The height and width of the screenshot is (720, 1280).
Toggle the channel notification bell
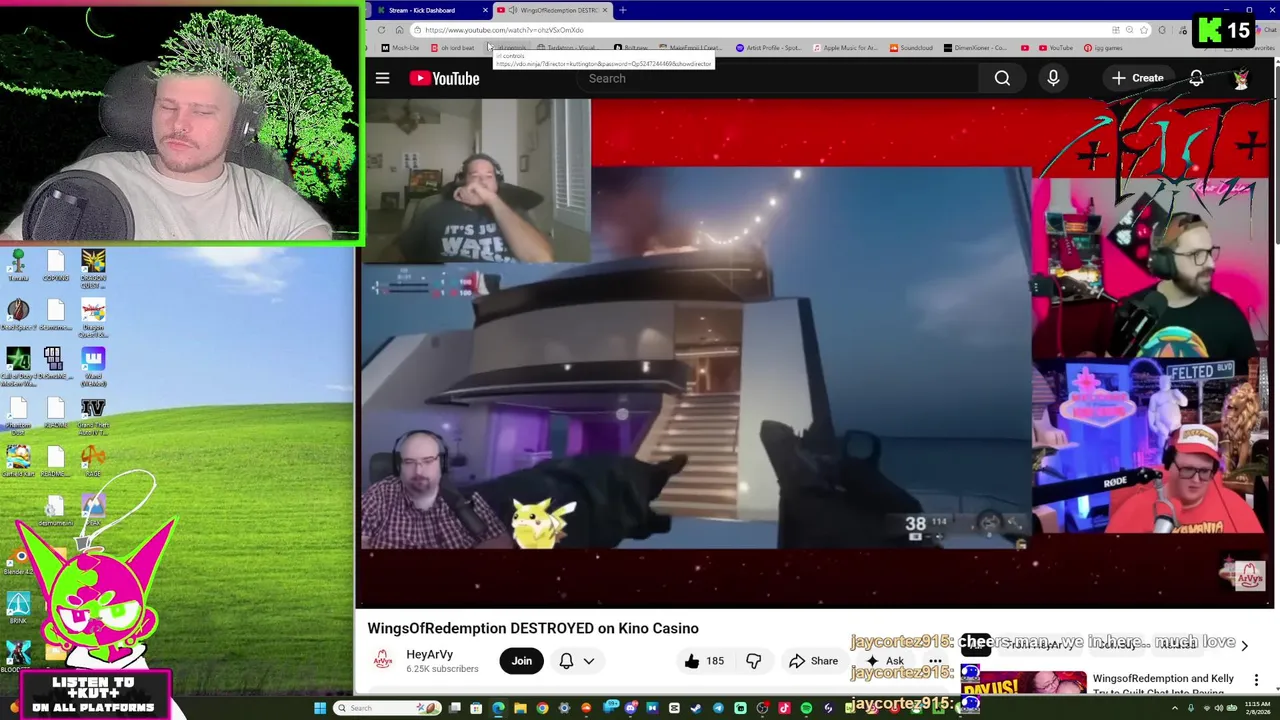tap(566, 661)
